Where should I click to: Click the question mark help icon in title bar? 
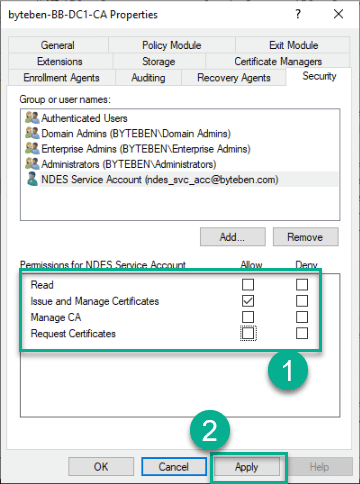click(x=298, y=14)
